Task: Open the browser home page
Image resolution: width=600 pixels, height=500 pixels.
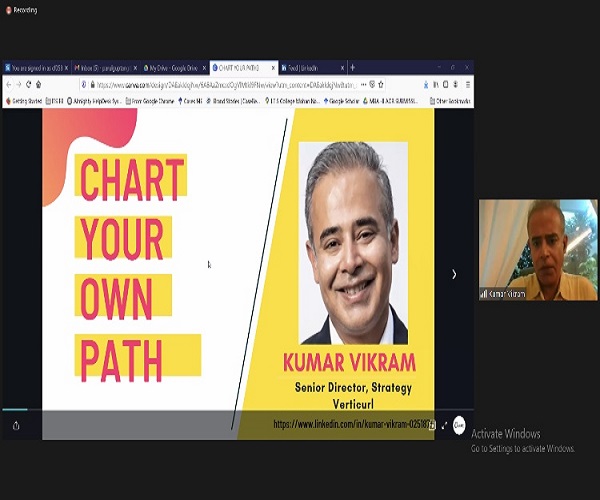Action: coord(39,84)
